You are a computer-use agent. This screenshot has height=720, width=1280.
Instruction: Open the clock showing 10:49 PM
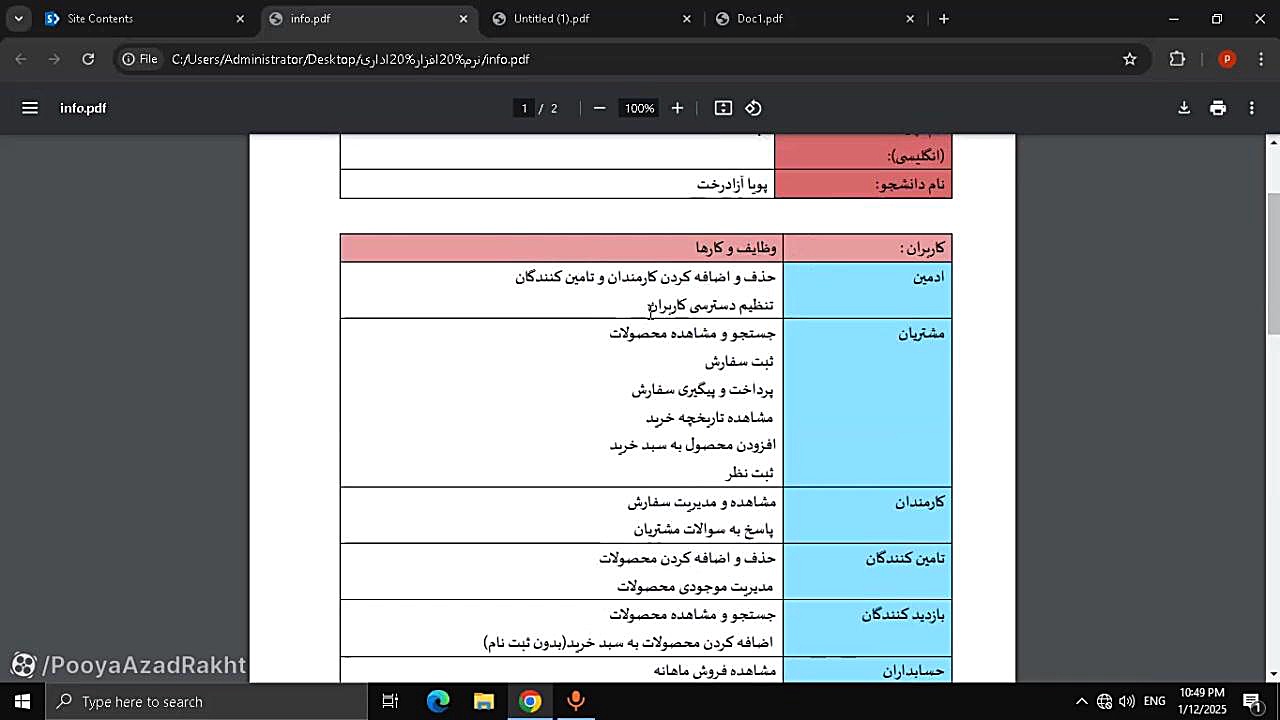point(1202,701)
